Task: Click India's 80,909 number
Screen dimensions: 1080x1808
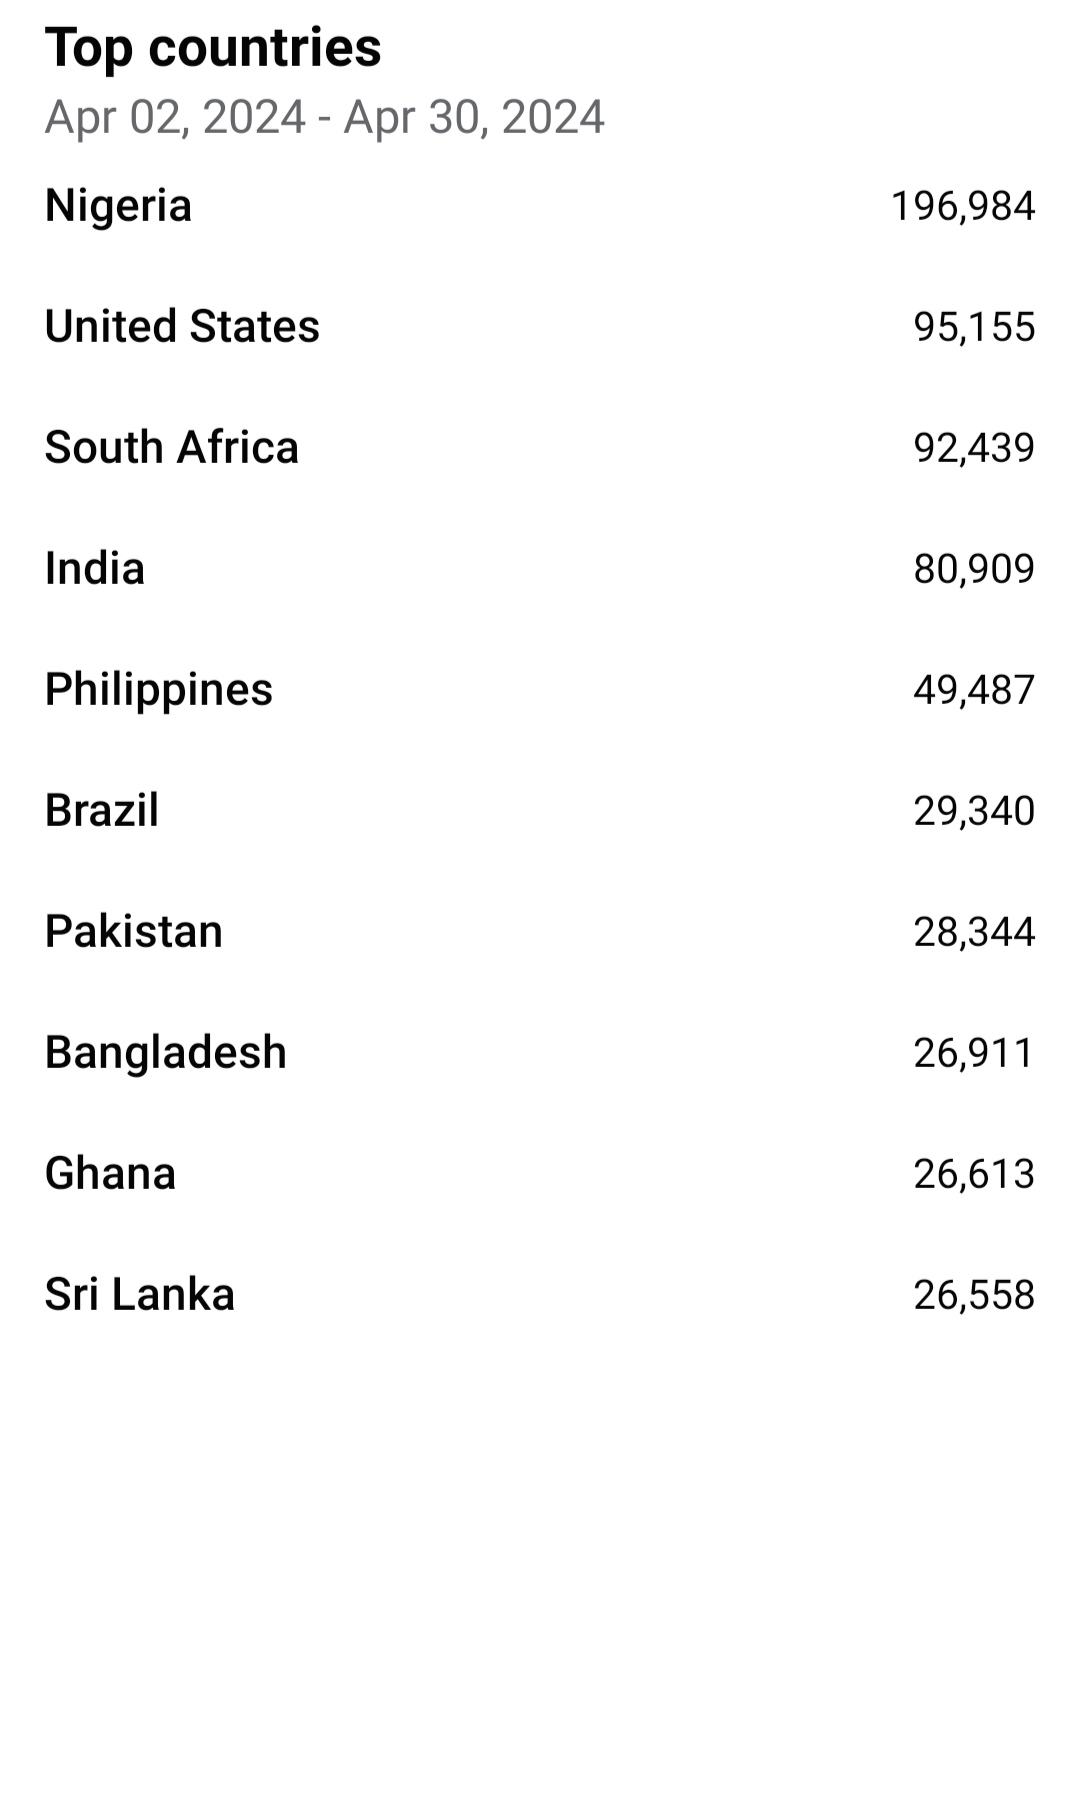Action: coord(975,569)
